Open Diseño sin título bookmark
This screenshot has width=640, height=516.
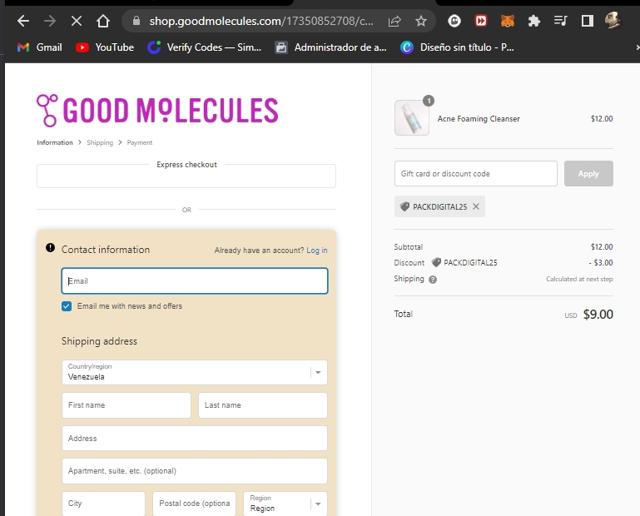[x=457, y=47]
